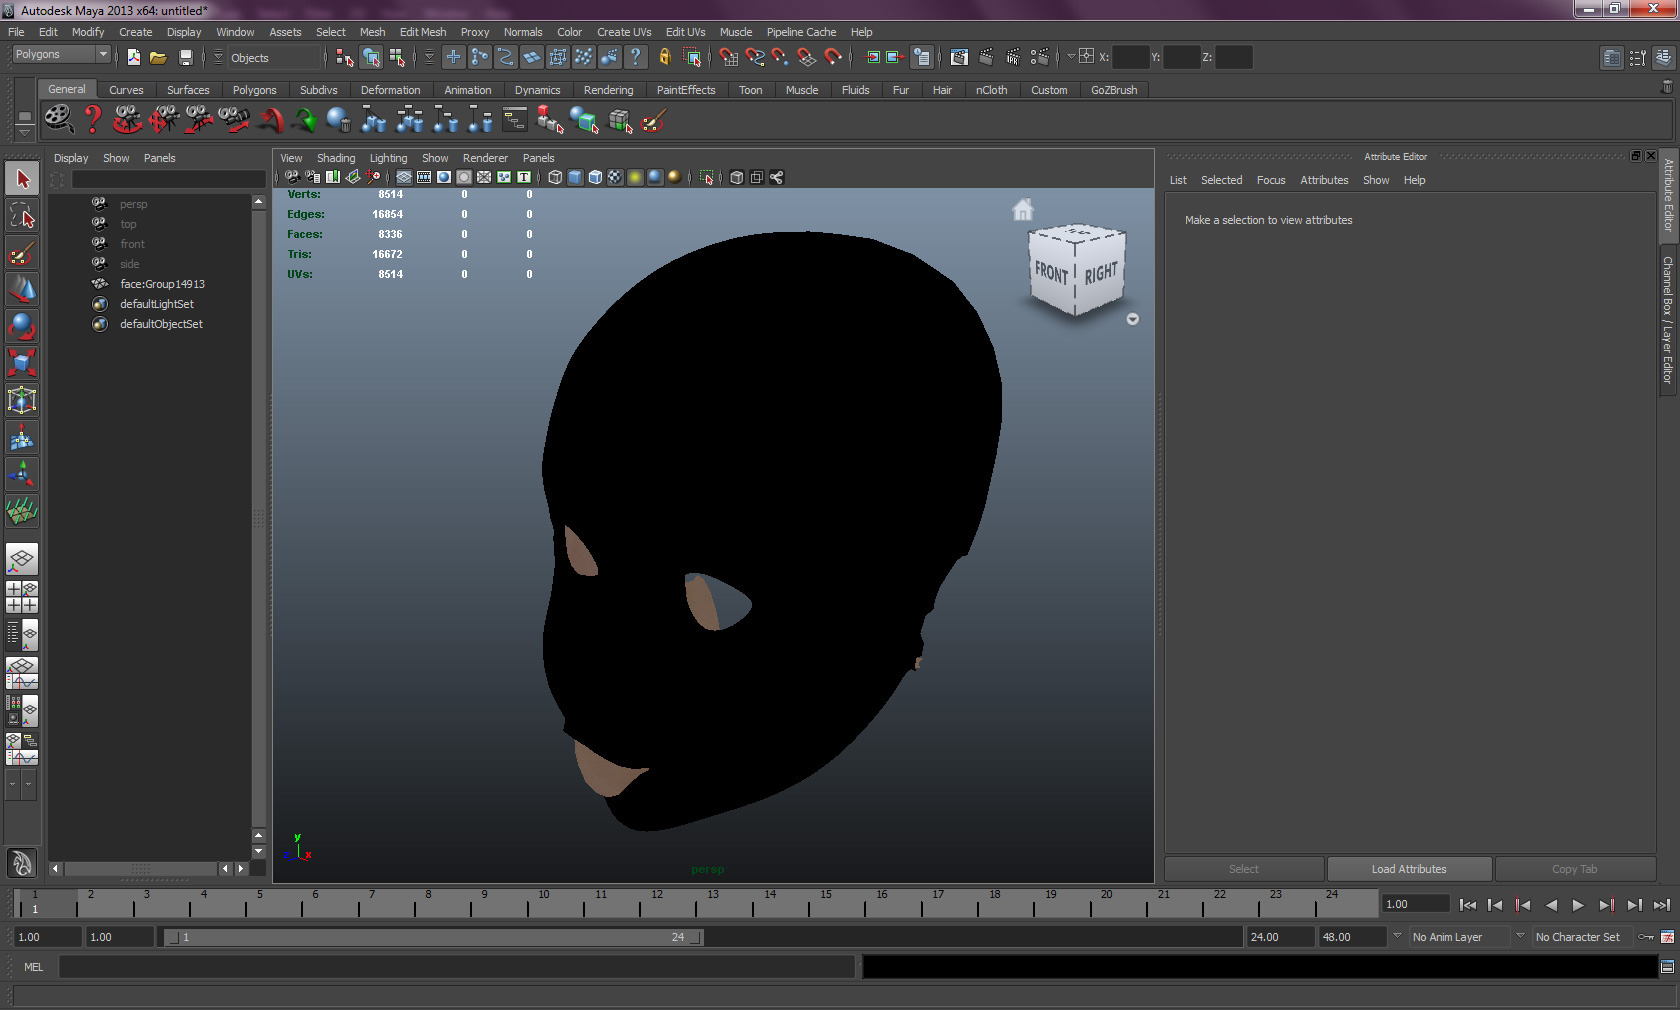Toggle Textured display checker sphere

click(615, 177)
